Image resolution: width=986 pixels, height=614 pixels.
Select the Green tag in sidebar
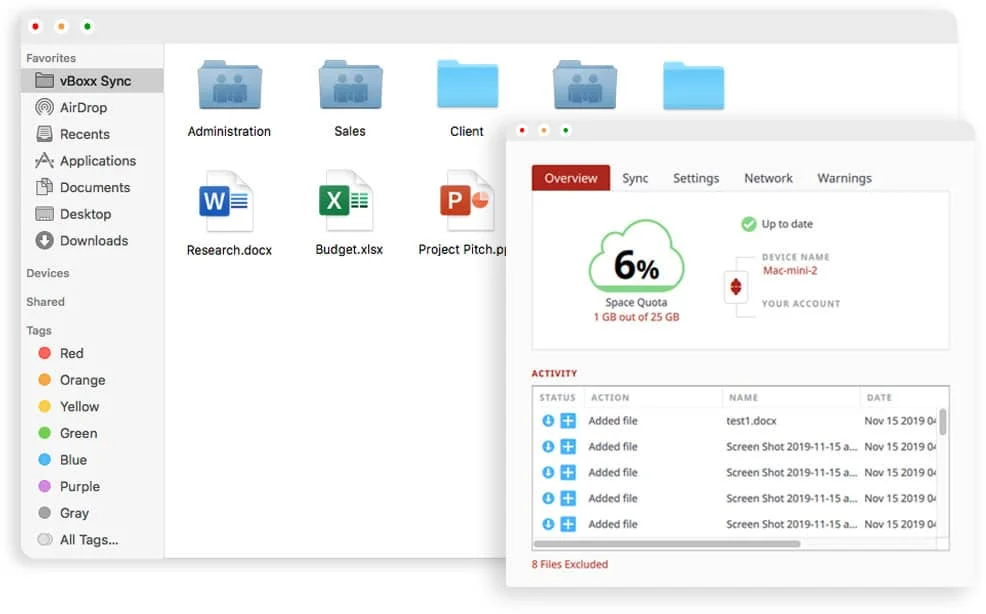[x=75, y=433]
